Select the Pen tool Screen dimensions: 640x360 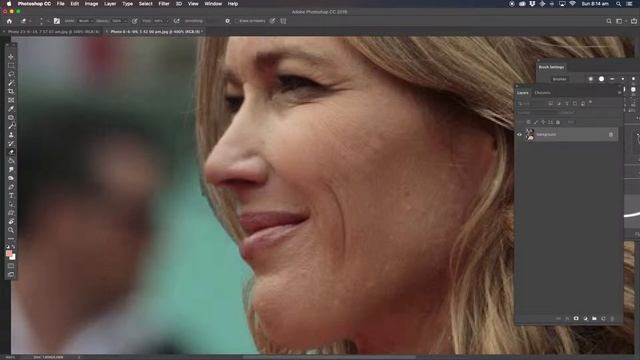tap(11, 187)
